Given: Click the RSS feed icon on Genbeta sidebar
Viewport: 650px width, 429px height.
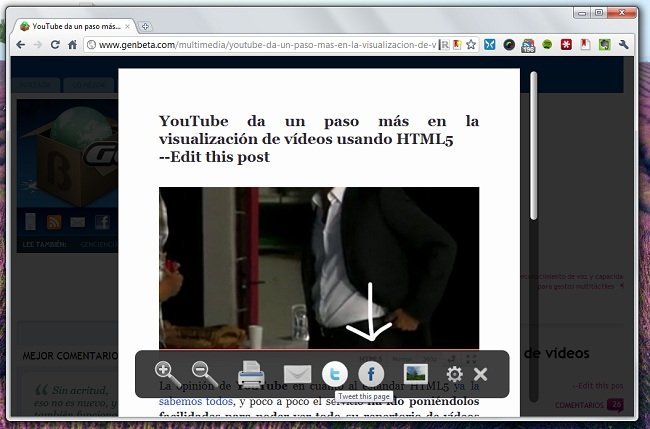Looking at the screenshot, I should coord(54,222).
